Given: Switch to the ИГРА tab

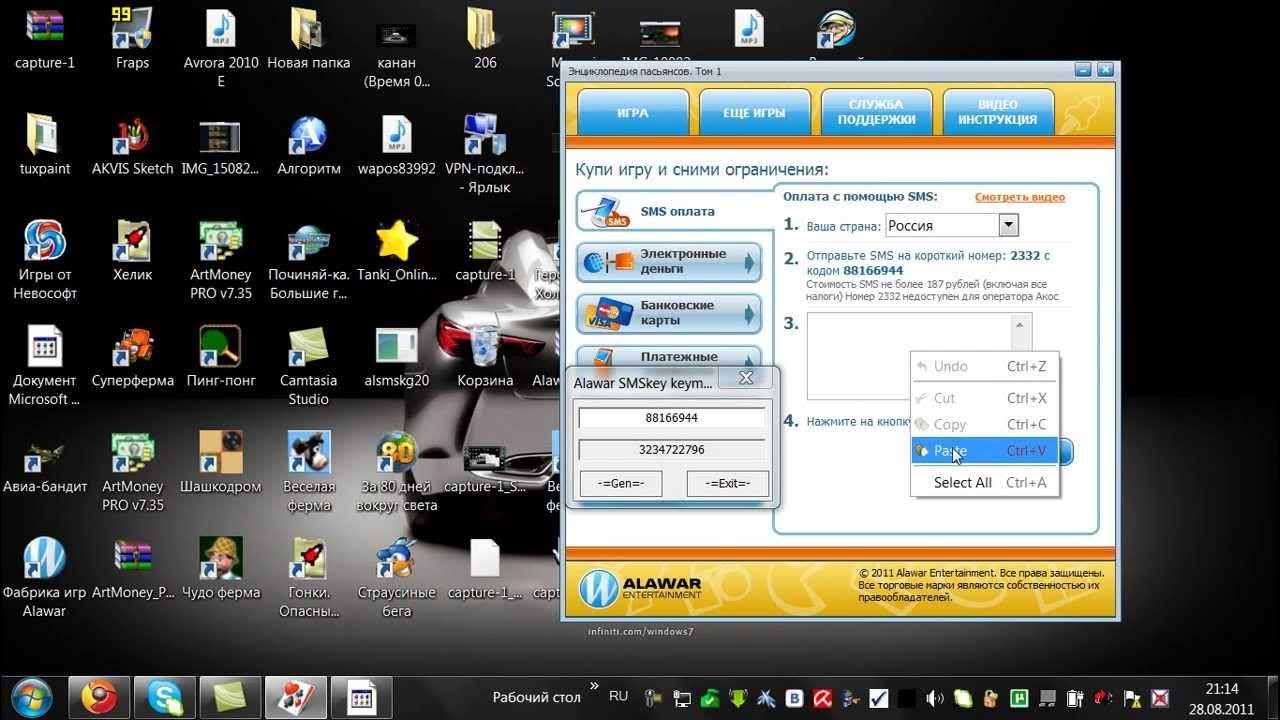Looking at the screenshot, I should pos(633,113).
